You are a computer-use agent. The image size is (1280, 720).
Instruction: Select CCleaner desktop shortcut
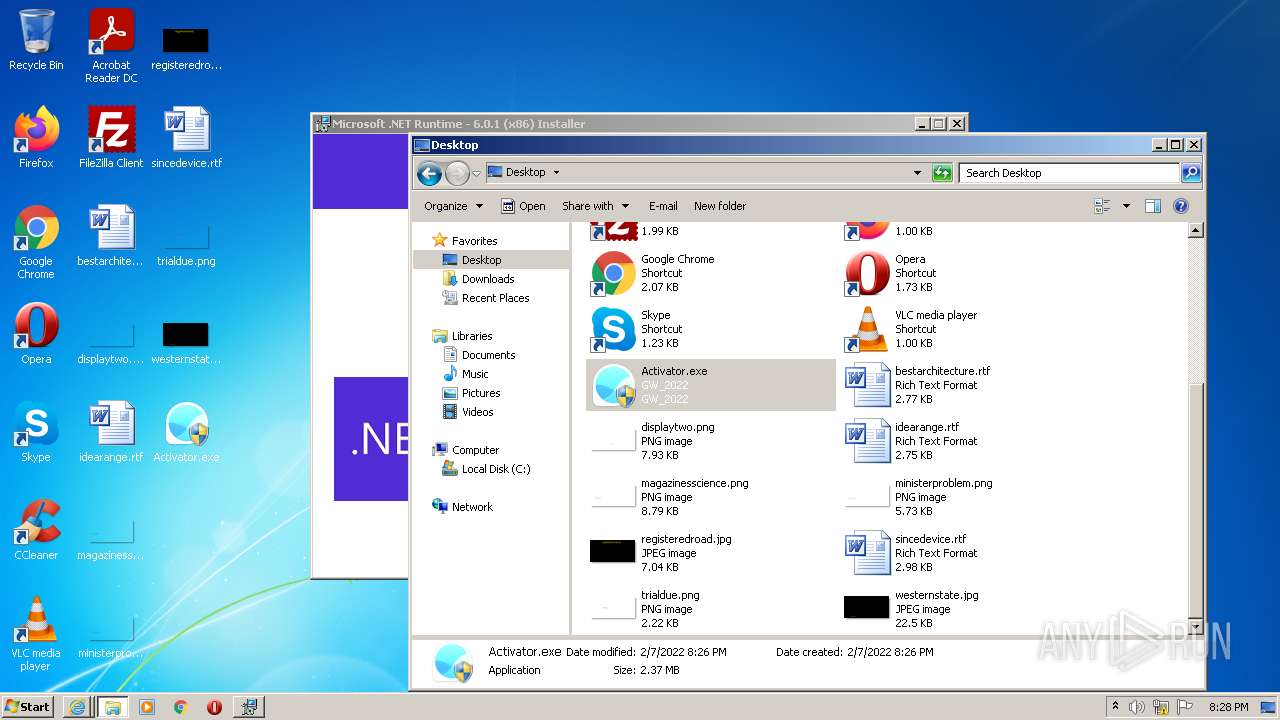tap(36, 530)
